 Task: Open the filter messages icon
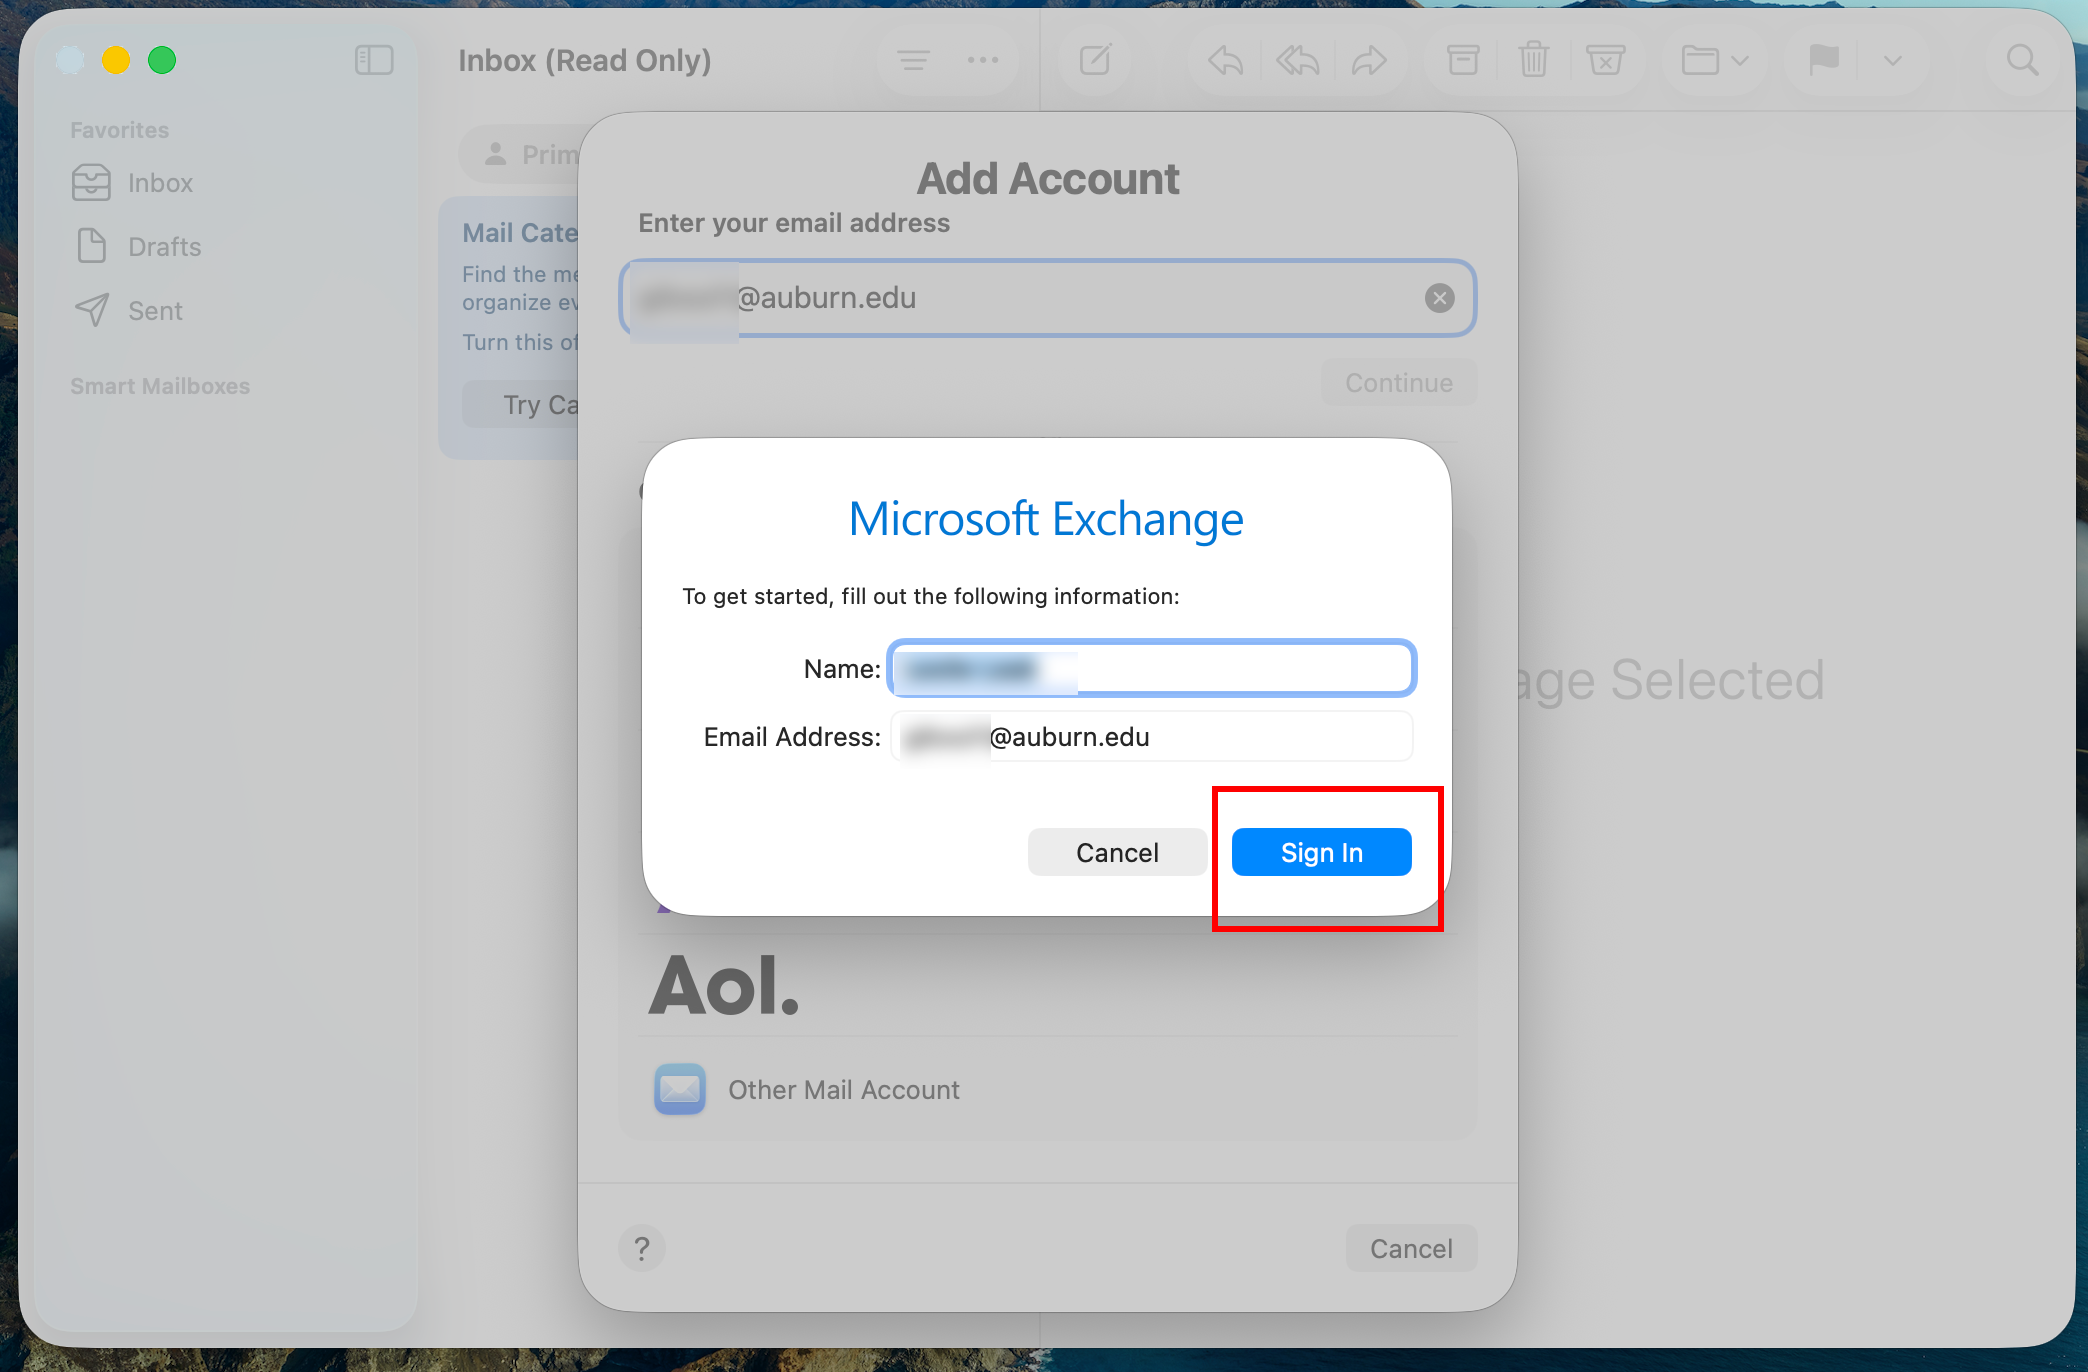(x=913, y=60)
